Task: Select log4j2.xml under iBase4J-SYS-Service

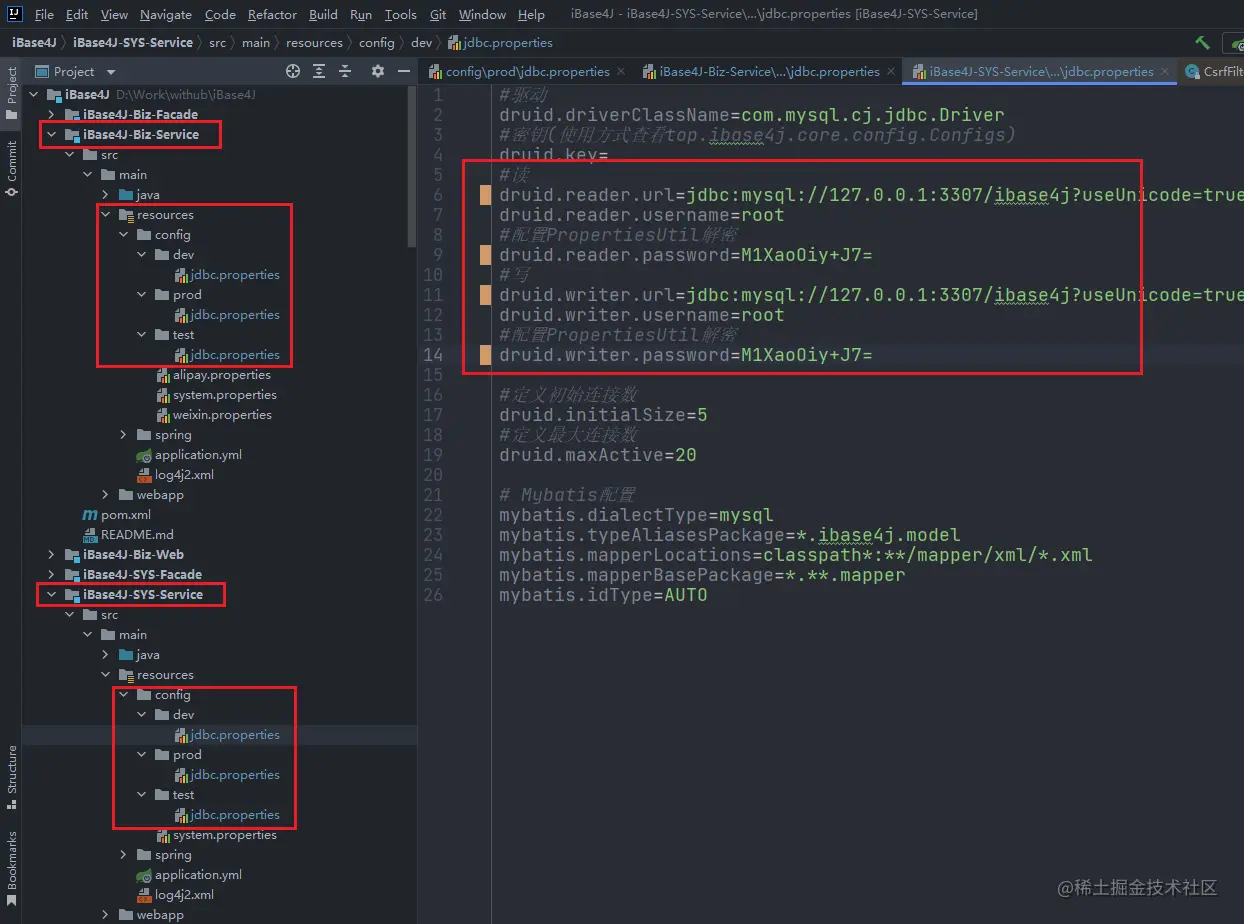Action: [x=184, y=895]
